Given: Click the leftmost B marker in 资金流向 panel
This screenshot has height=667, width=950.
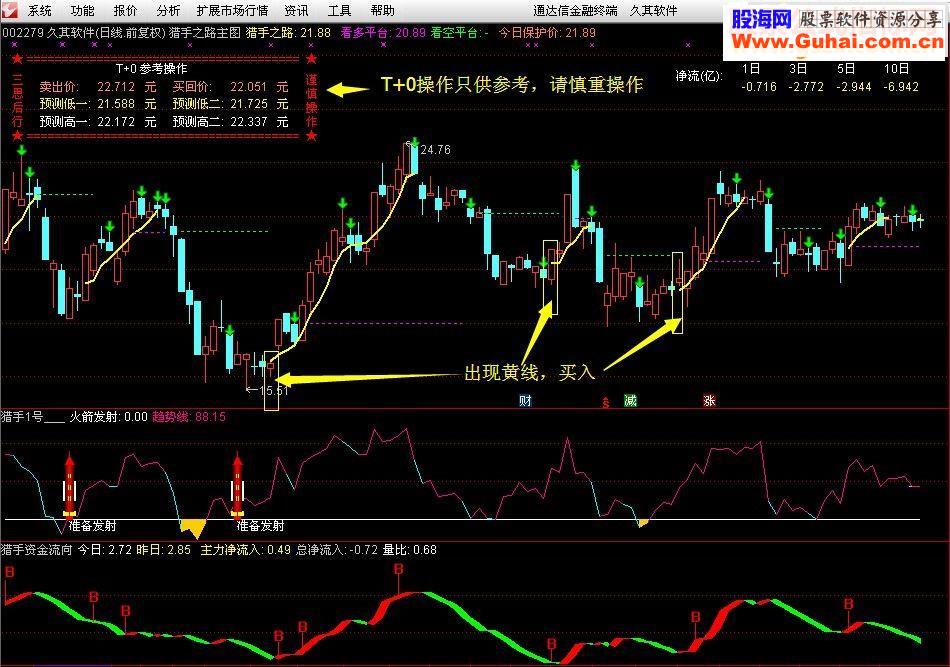Looking at the screenshot, I should point(9,572).
